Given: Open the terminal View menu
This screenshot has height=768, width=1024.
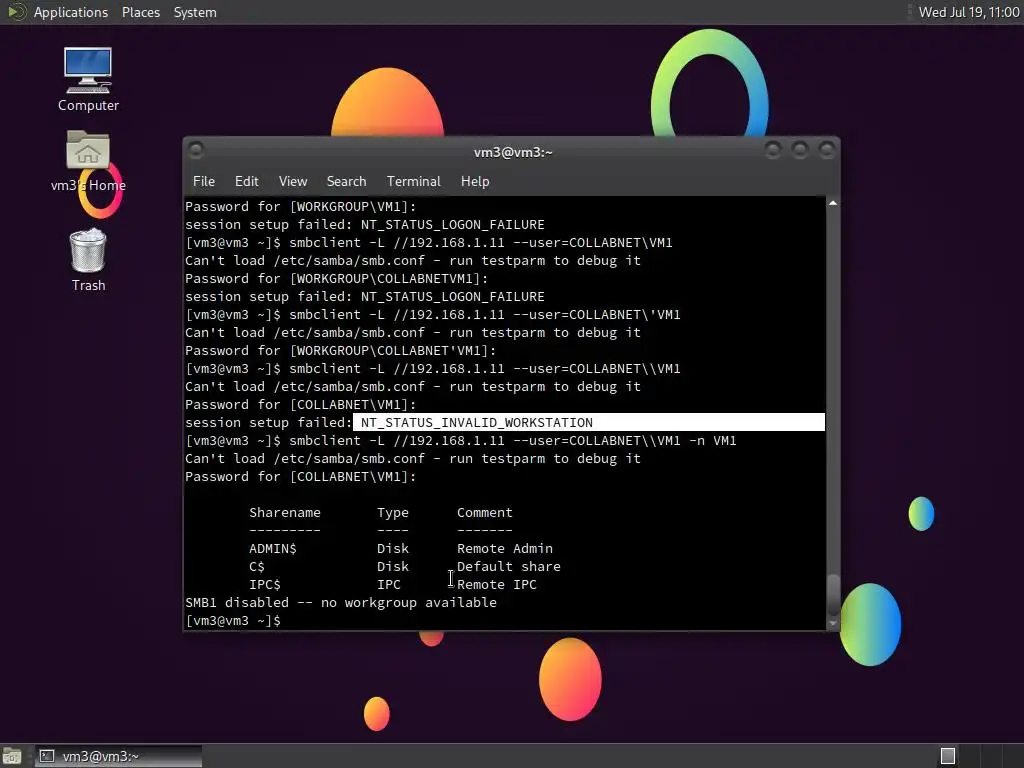Looking at the screenshot, I should [x=293, y=182].
